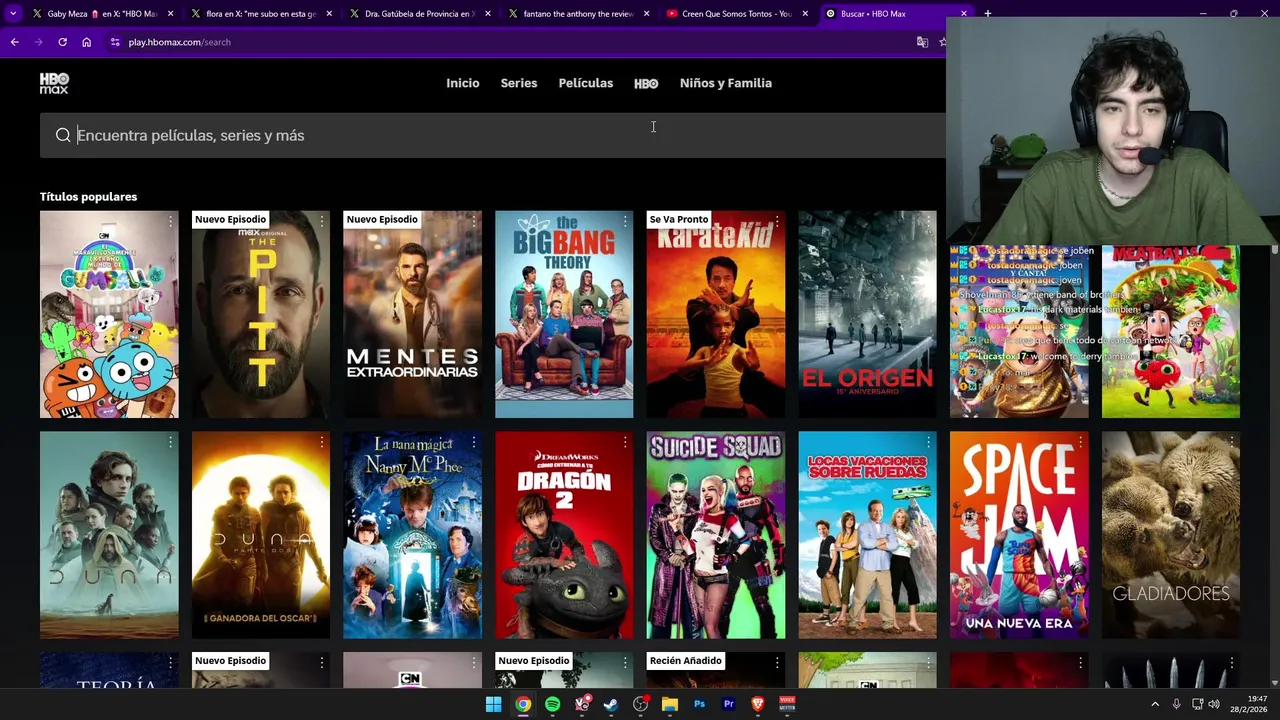The width and height of the screenshot is (1280, 720).
Task: Open The Pitt poster
Action: point(261,314)
